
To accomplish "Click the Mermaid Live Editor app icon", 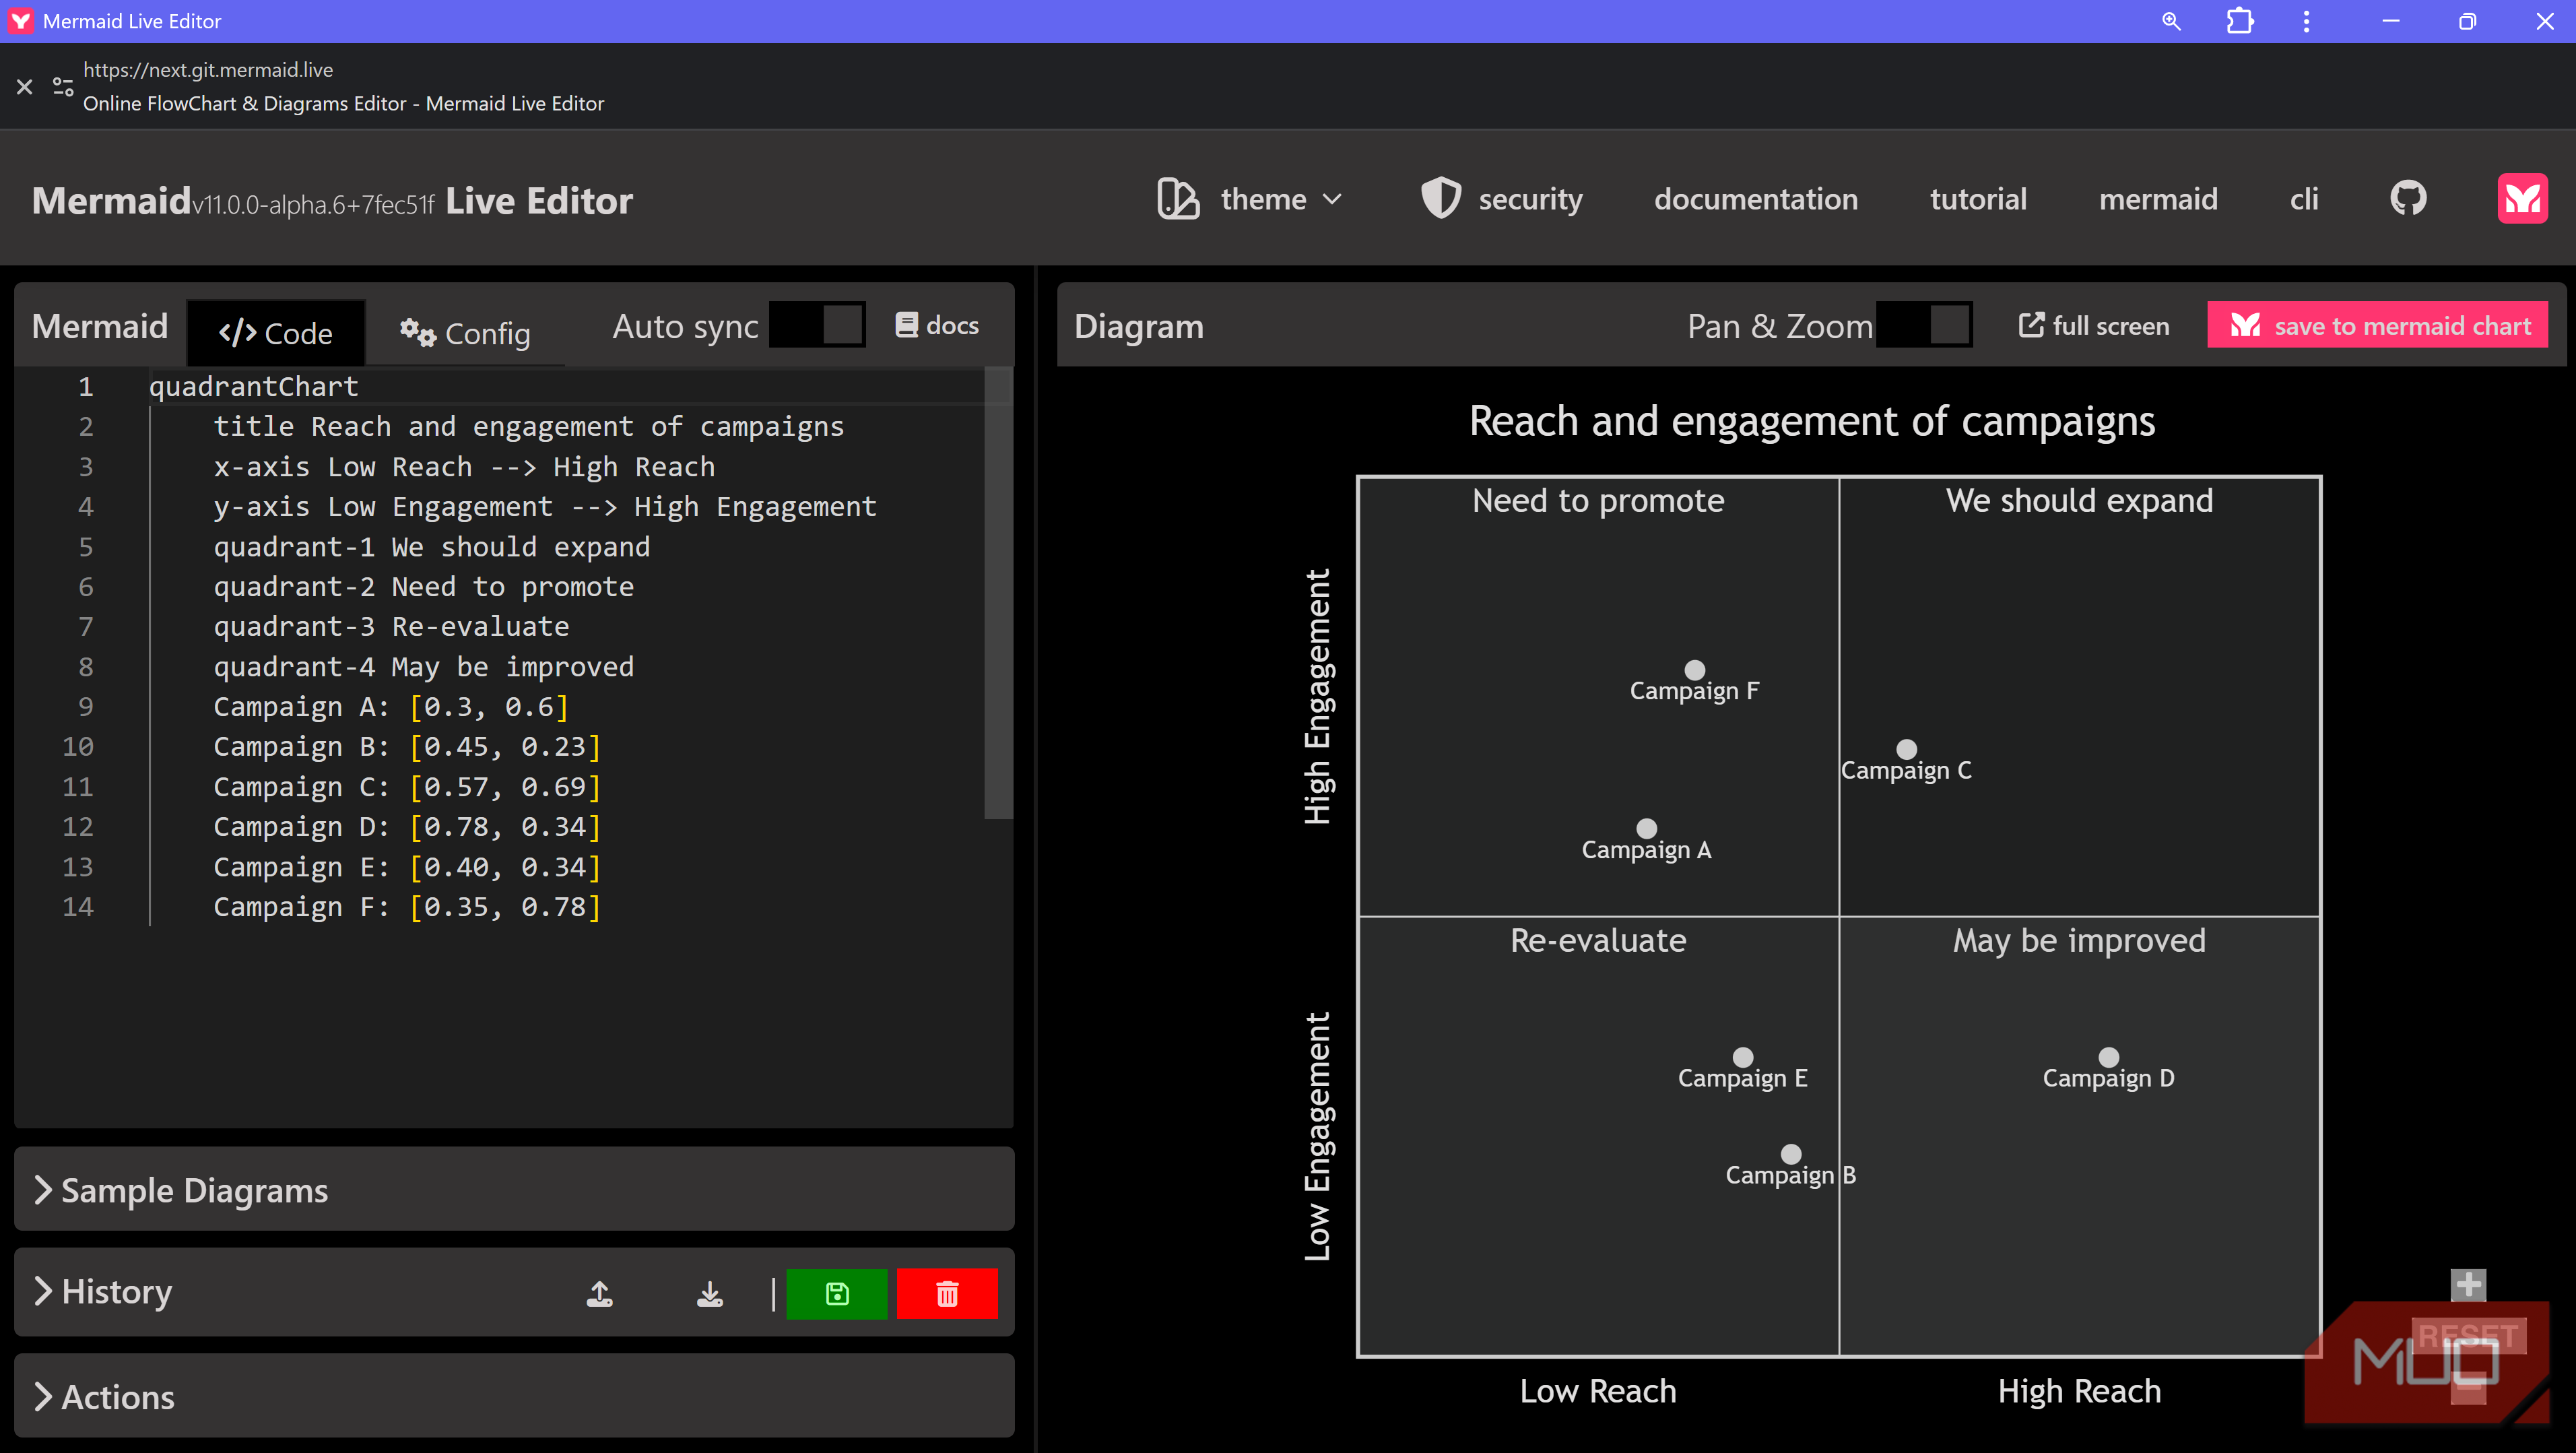I will (x=20, y=21).
